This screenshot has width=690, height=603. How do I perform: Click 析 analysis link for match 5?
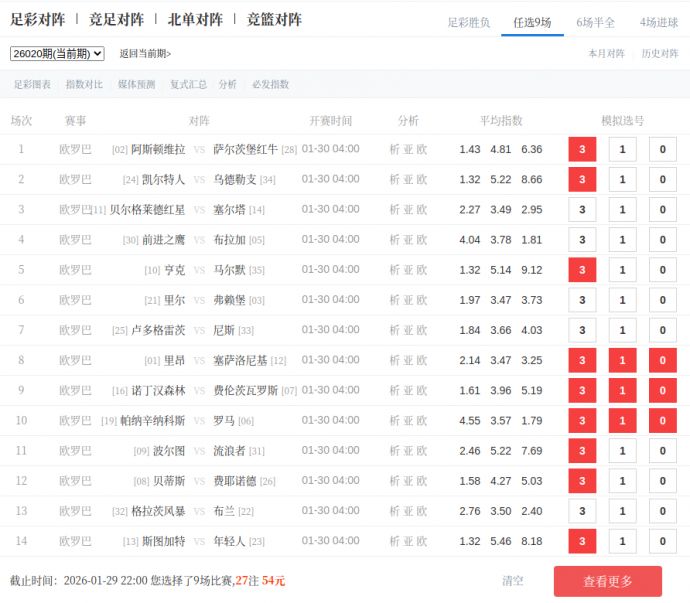tap(394, 270)
